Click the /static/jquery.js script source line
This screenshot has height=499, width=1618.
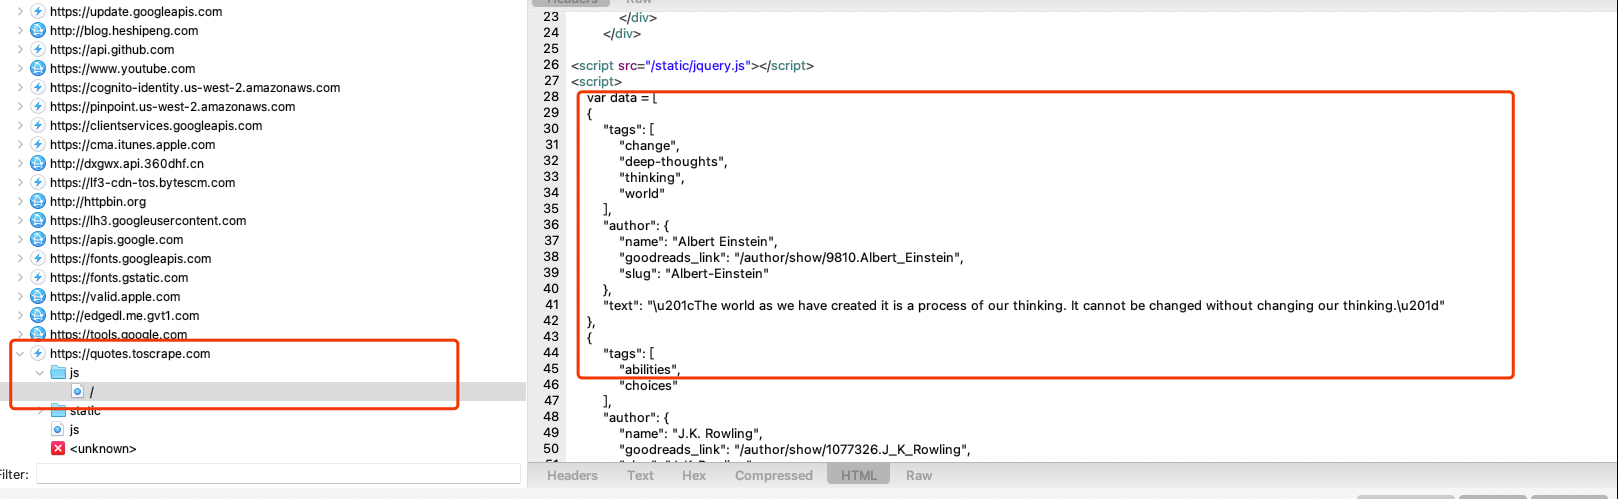[692, 66]
